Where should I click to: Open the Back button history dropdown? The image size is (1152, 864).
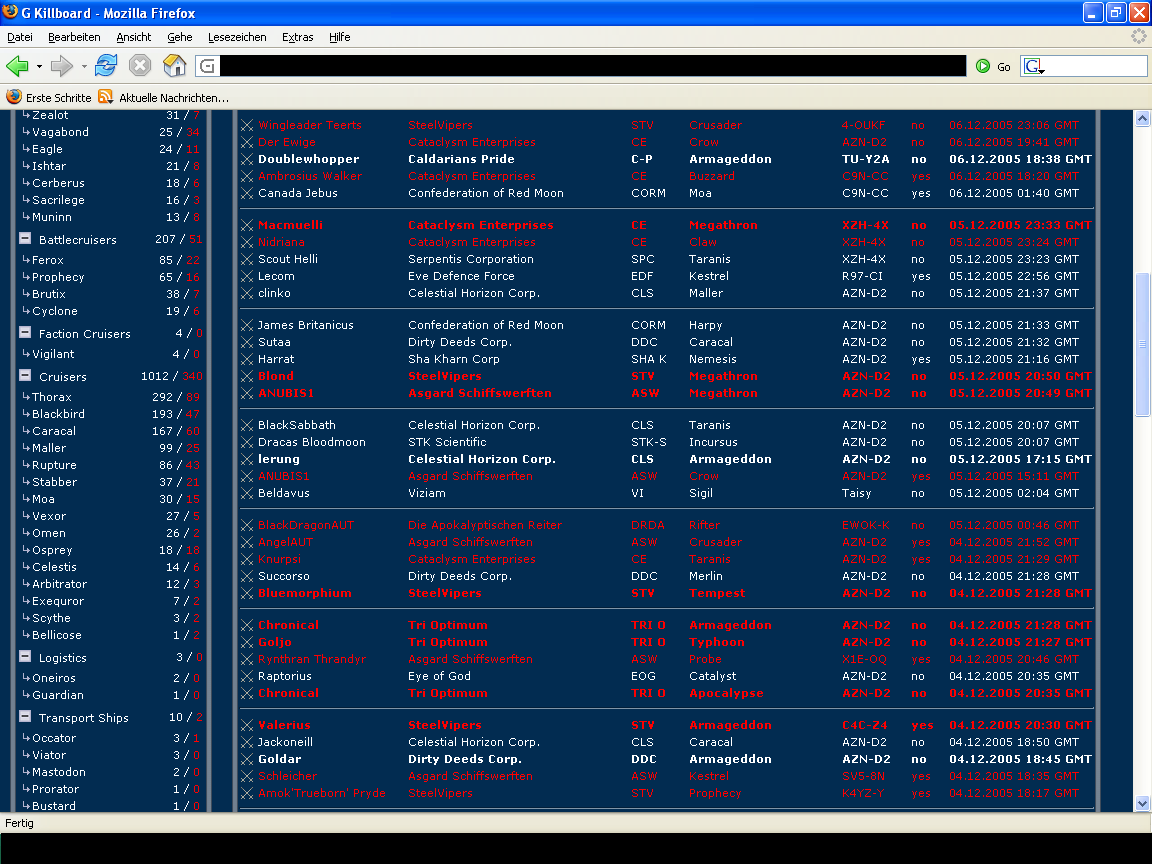click(x=39, y=67)
